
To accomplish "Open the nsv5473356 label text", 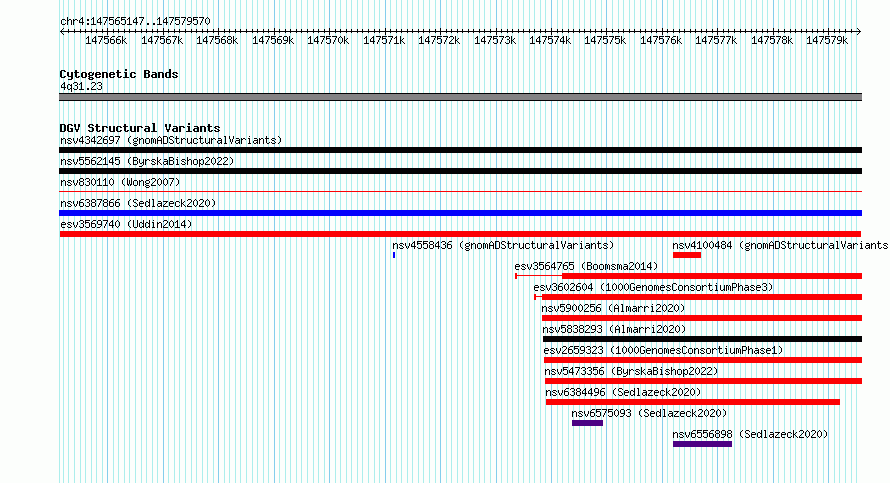I will click(x=631, y=371).
